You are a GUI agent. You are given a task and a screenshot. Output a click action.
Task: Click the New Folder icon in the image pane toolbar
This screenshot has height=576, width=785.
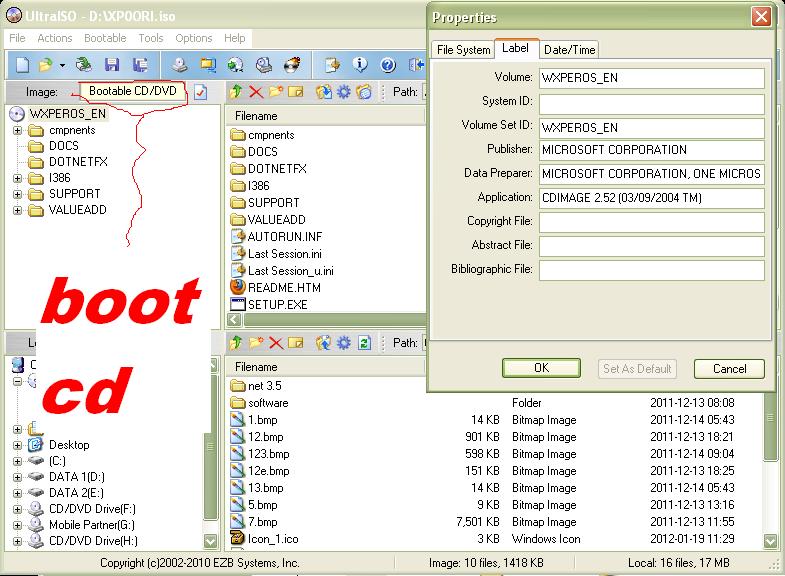[276, 92]
